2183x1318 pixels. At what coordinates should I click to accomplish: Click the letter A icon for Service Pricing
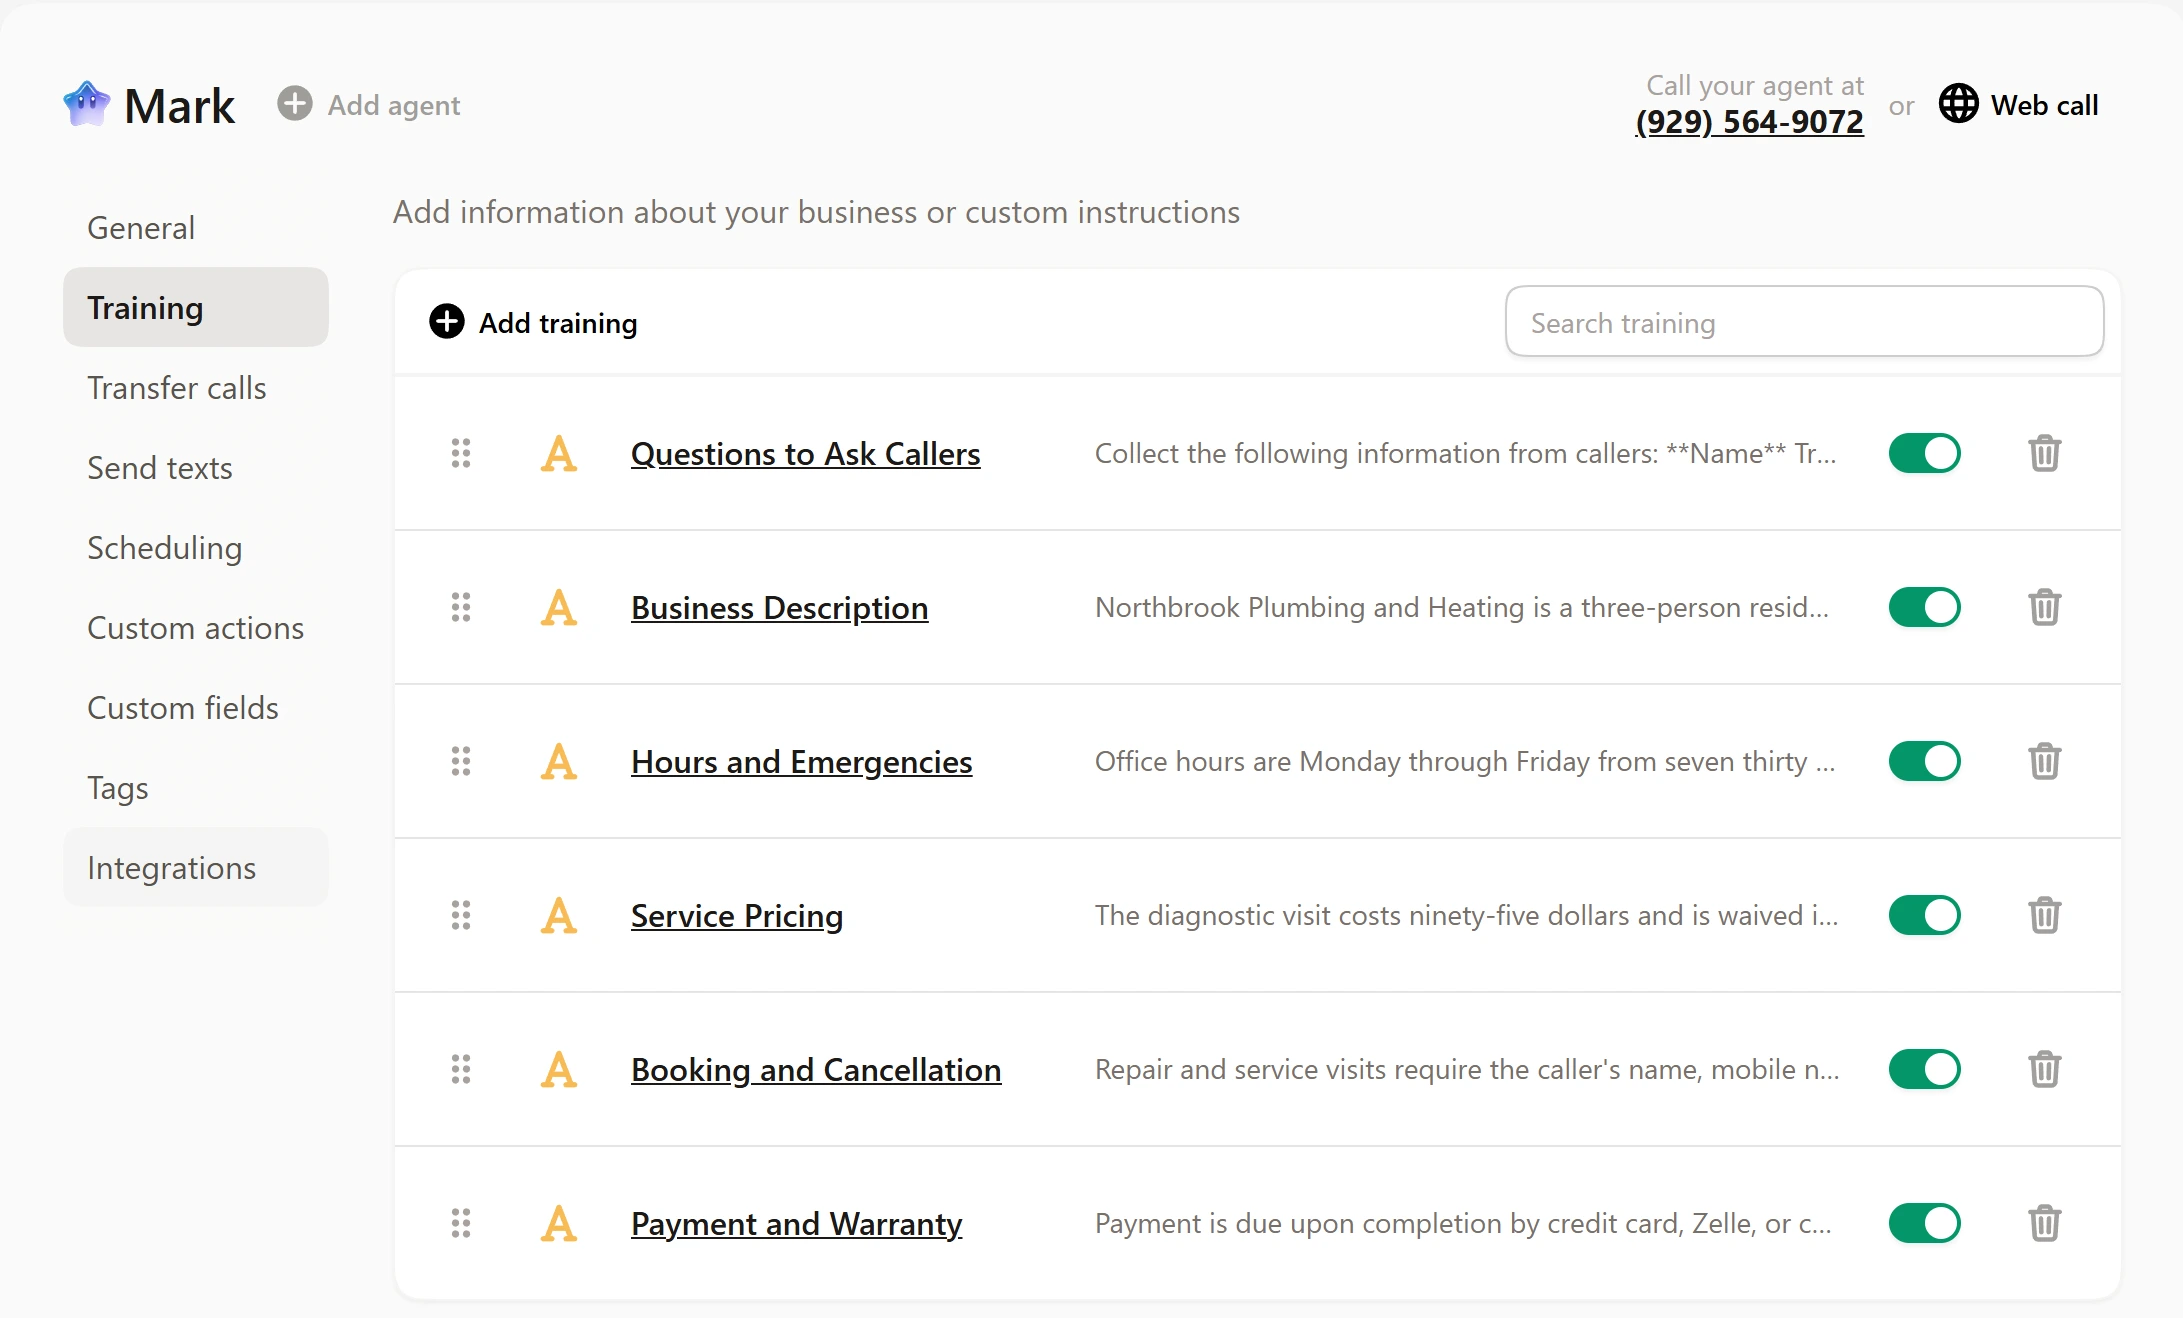[558, 915]
